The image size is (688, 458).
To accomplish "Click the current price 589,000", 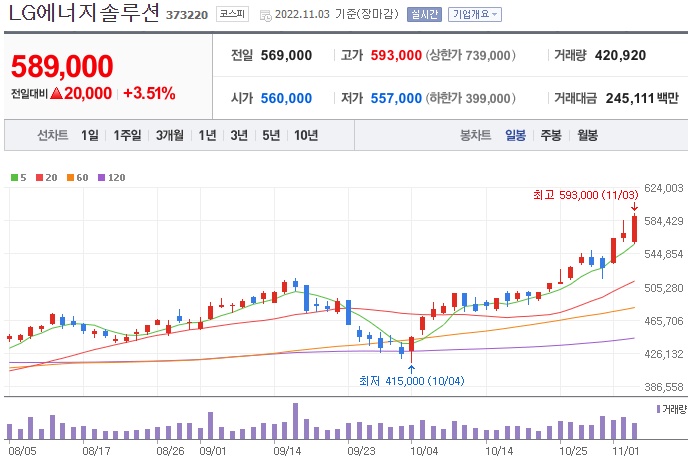I will pos(62,66).
